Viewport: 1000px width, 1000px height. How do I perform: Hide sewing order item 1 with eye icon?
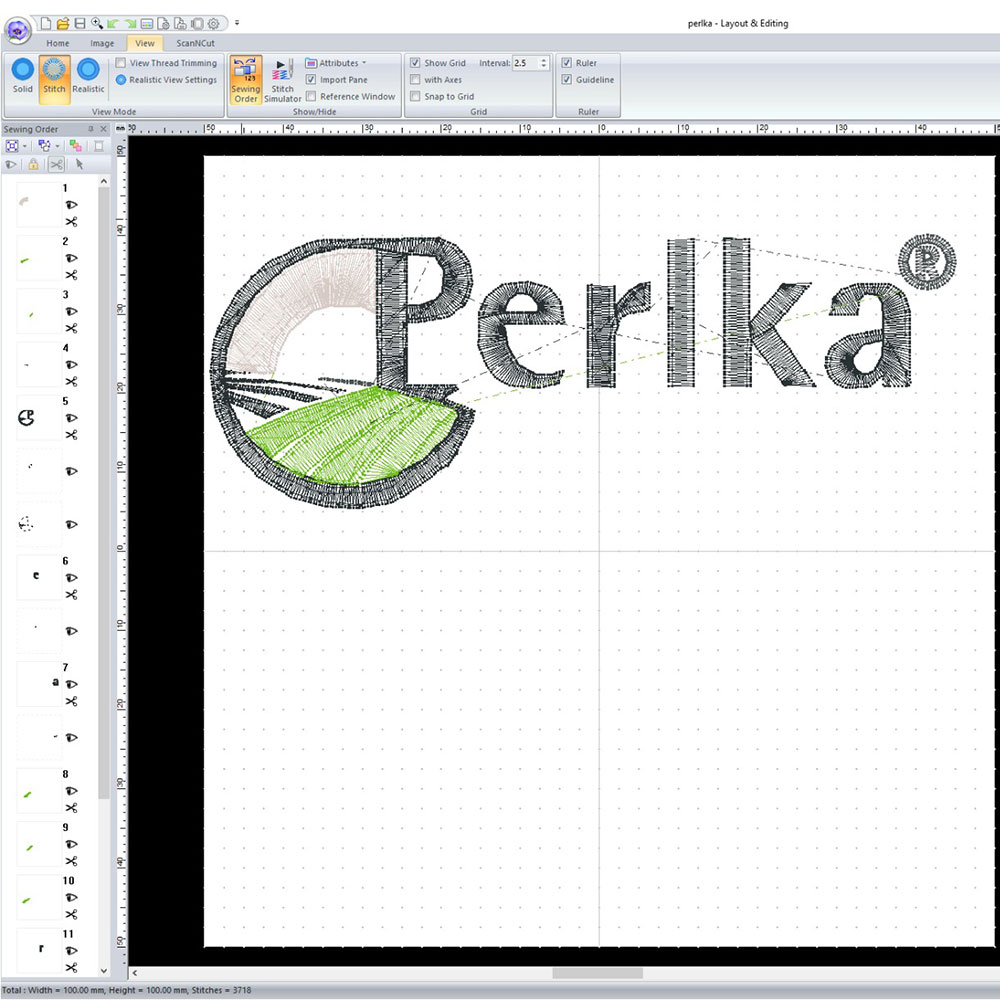(71, 205)
